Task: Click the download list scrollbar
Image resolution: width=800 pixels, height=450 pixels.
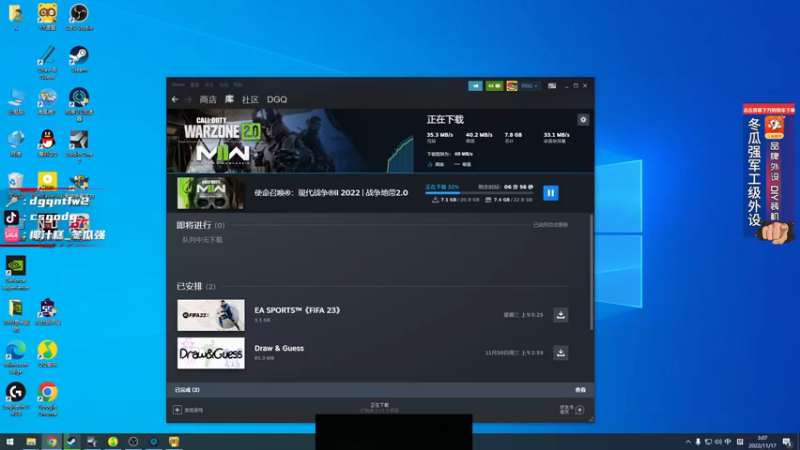Action: click(x=592, y=273)
